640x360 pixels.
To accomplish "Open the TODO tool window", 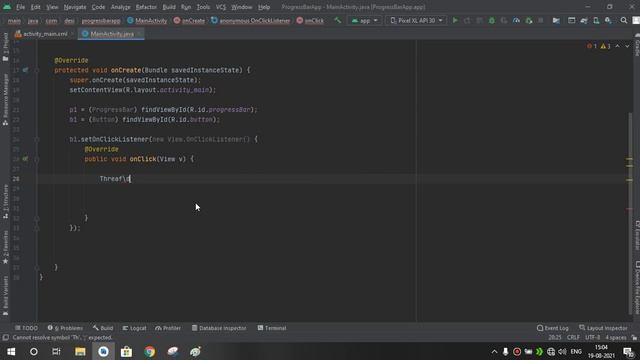I will 27,328.
